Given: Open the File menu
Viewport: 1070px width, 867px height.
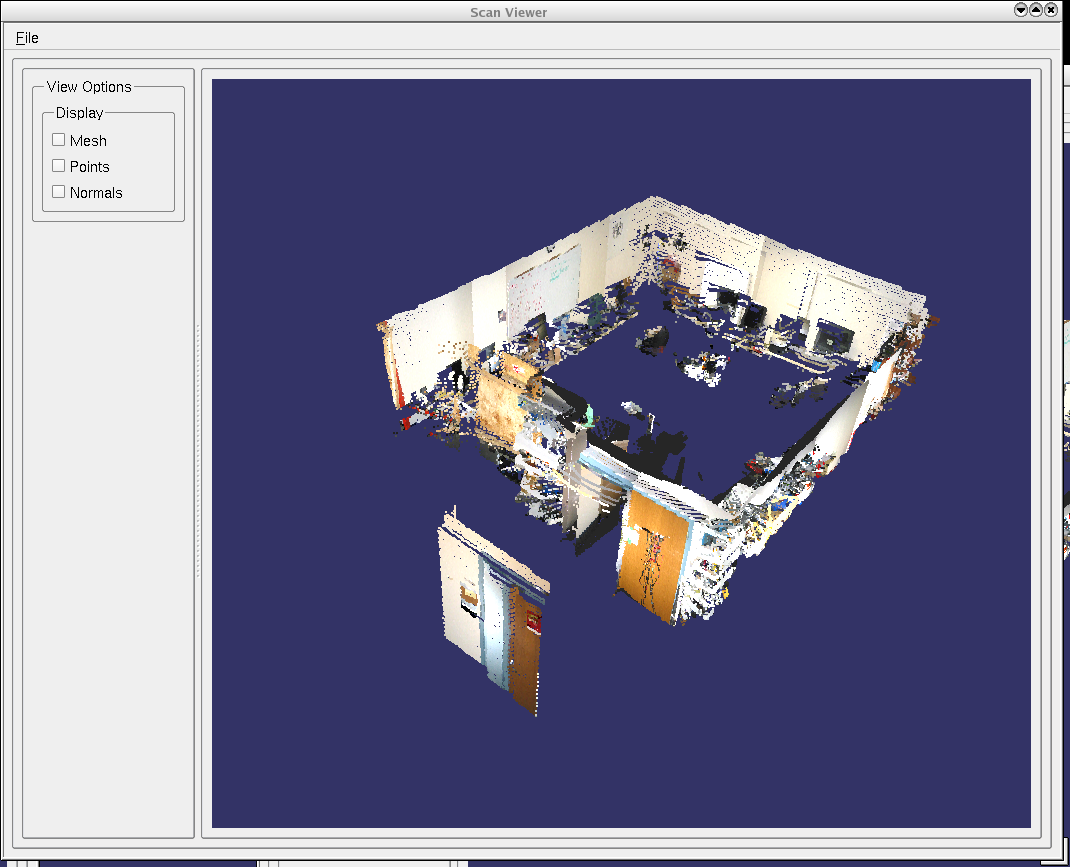Looking at the screenshot, I should pos(27,38).
